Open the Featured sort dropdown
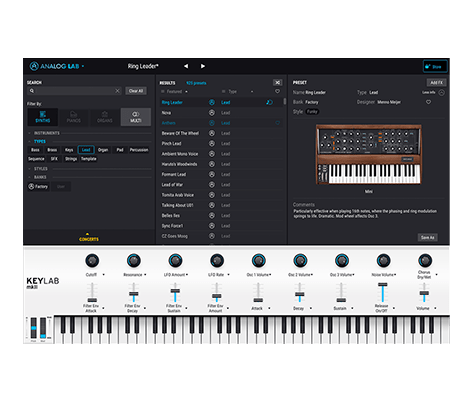 tap(175, 92)
